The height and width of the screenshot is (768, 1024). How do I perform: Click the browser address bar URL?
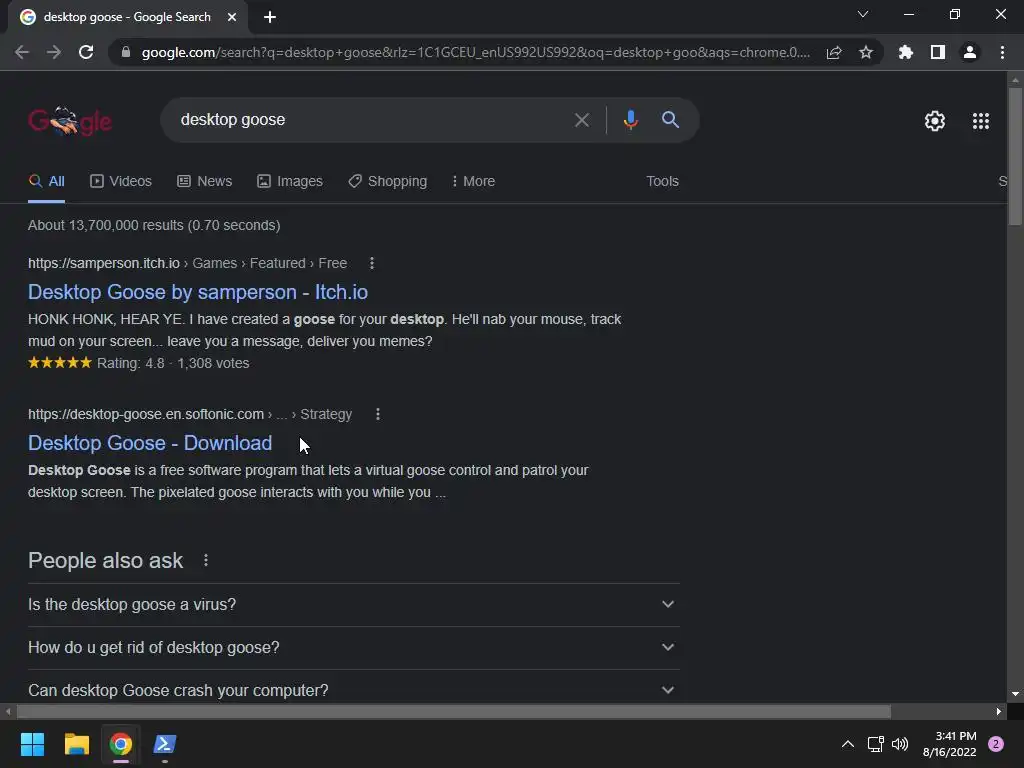475,52
